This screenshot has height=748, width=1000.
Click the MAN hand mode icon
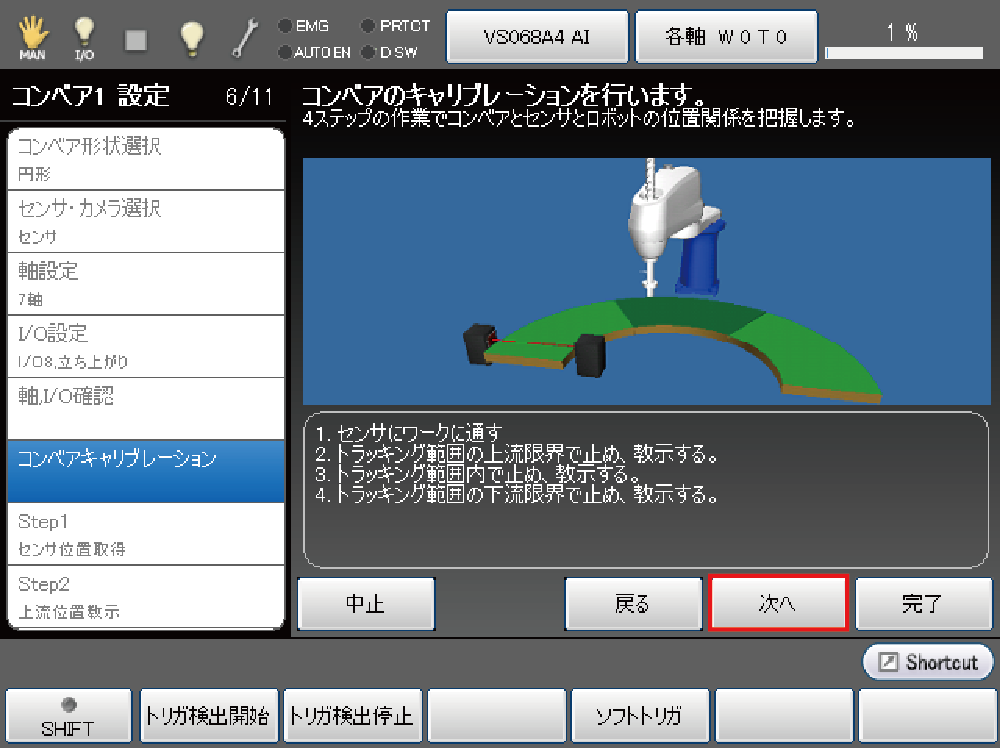(x=33, y=37)
